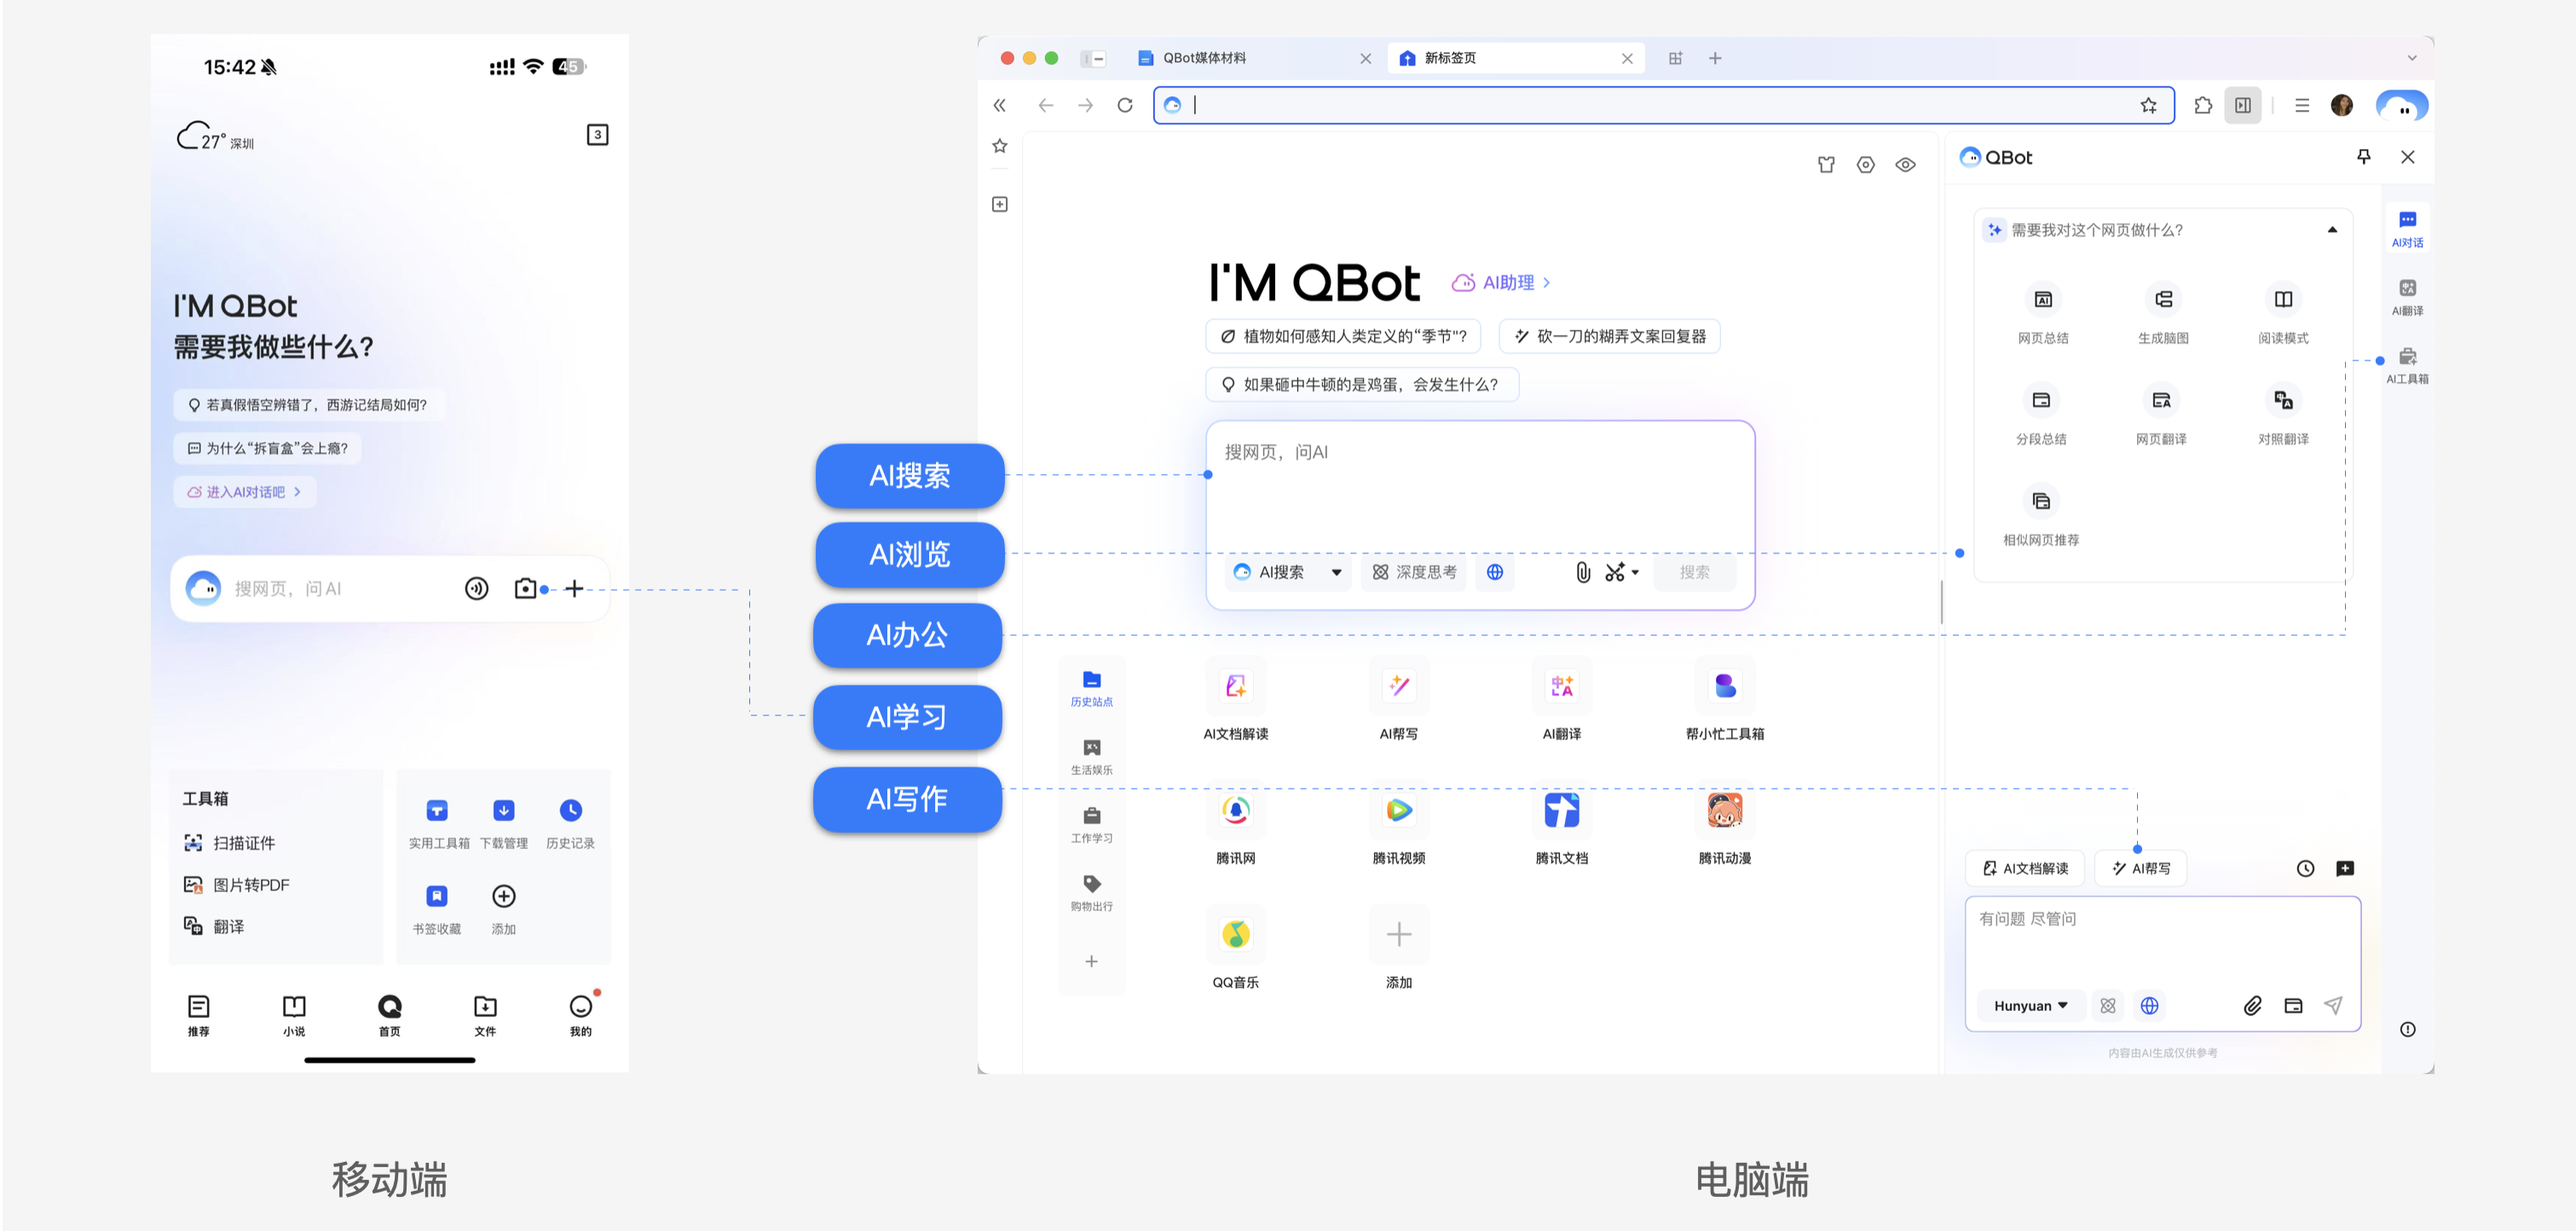Launch 帮小忙工具箱 shortcut
2576x1231 pixels.
pos(1724,699)
